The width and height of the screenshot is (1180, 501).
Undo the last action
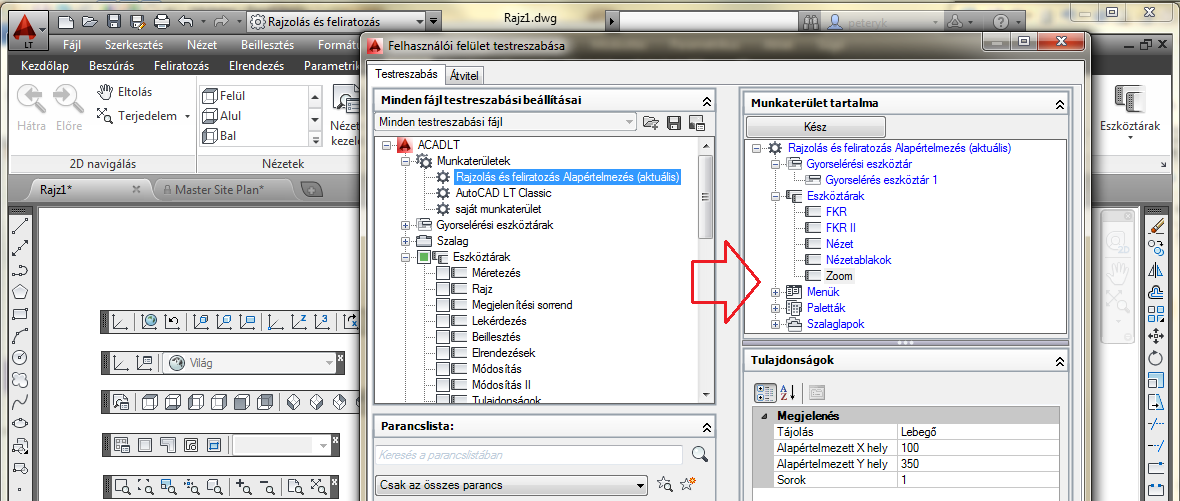pos(186,22)
